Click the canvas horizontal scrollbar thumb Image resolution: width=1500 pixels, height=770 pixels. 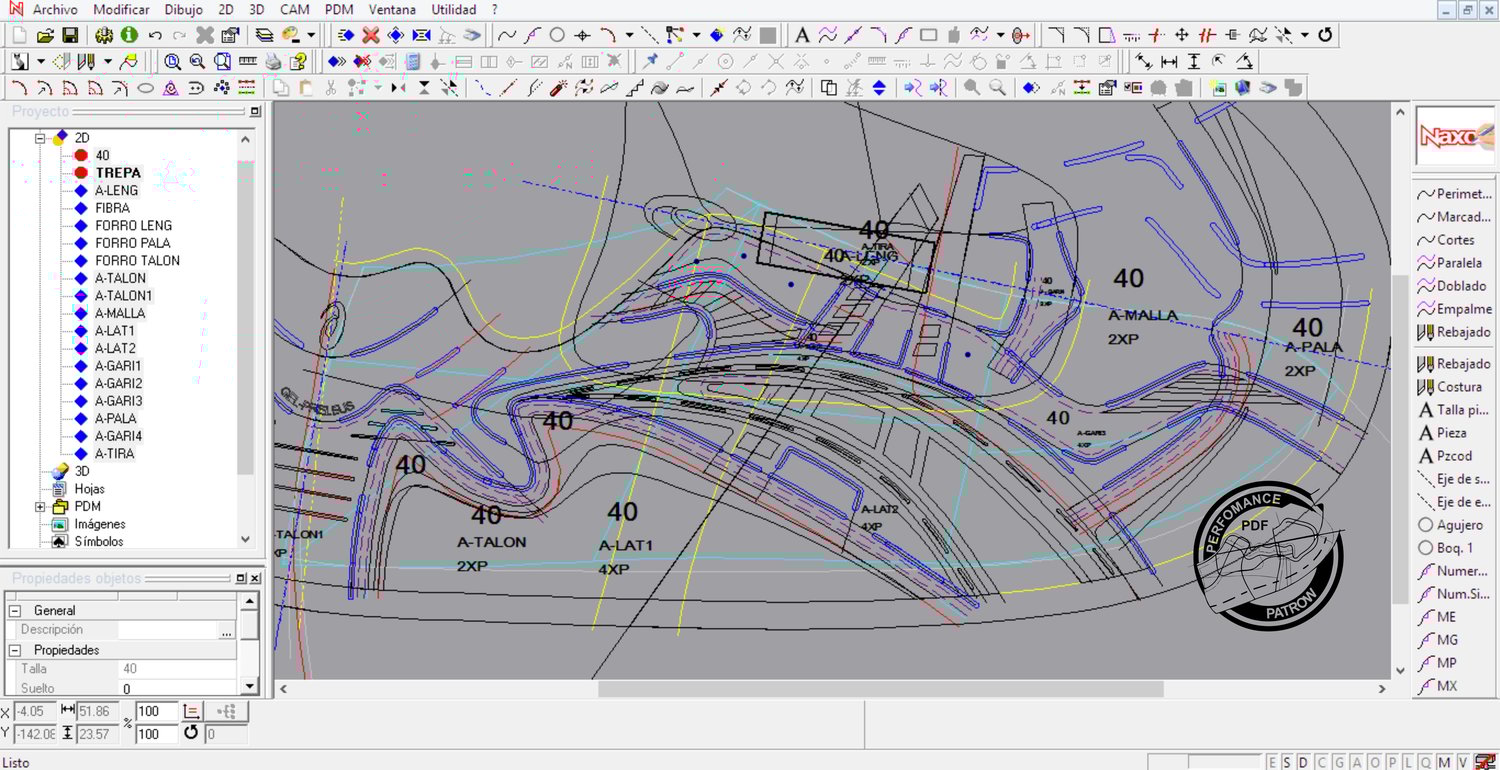[880, 689]
